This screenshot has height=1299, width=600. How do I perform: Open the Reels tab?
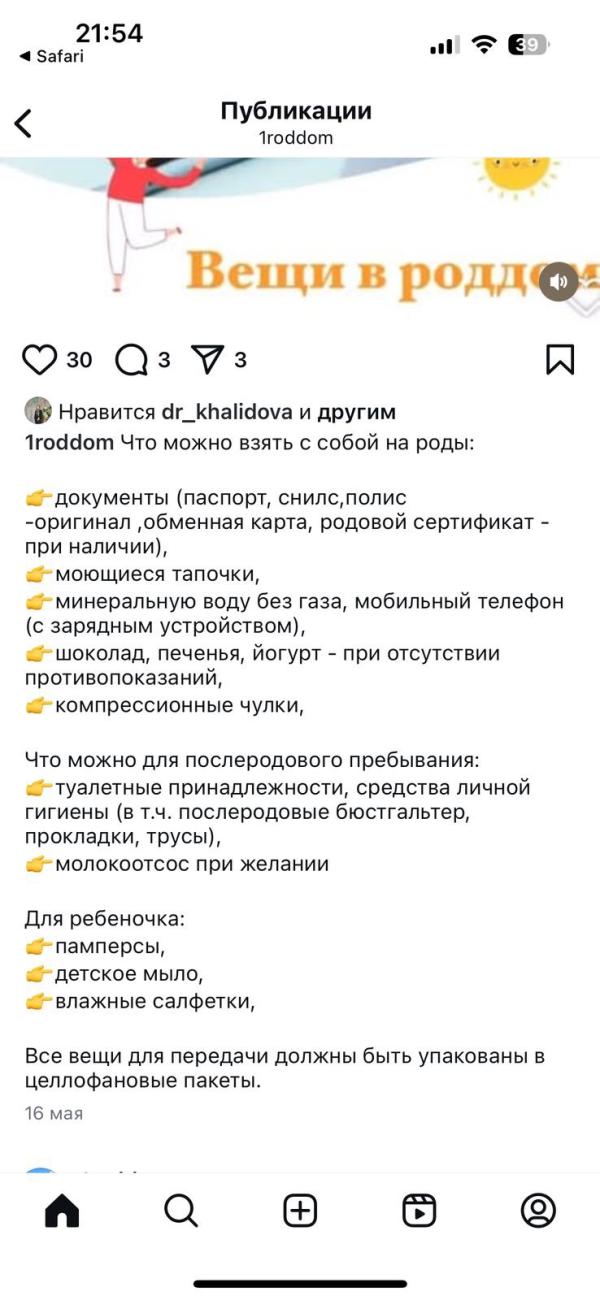click(x=419, y=1211)
